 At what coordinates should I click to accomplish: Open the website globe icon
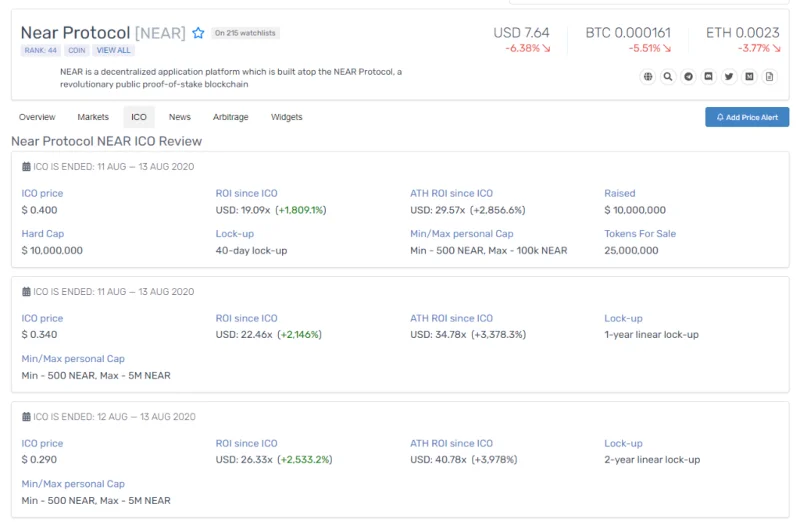(647, 77)
